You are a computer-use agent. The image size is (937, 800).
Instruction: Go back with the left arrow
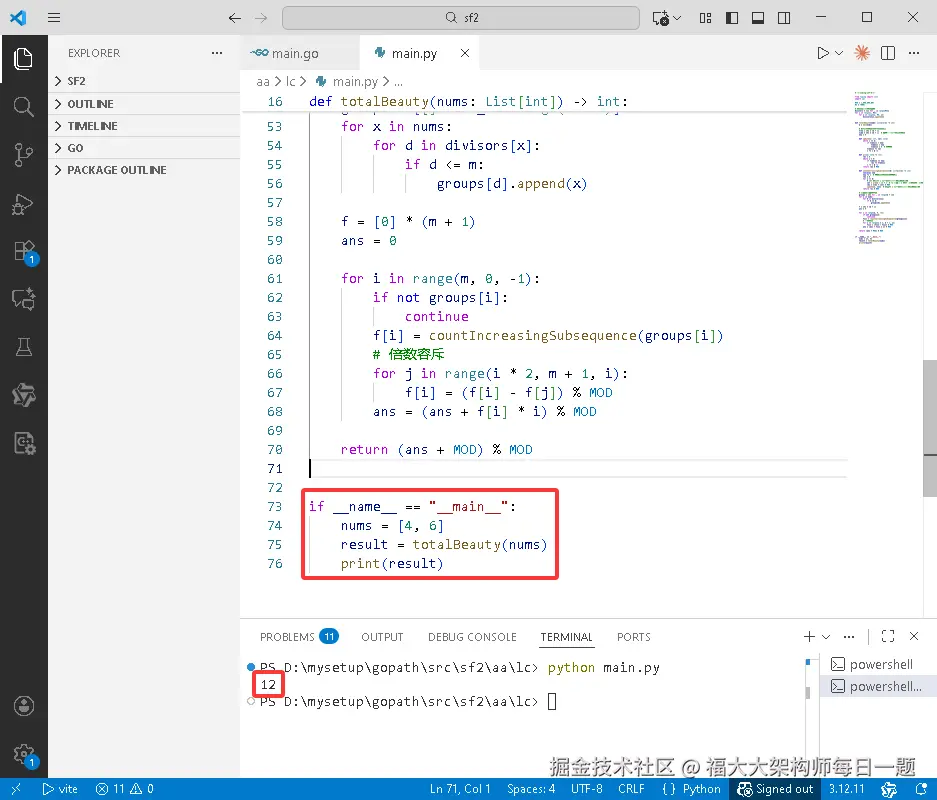tap(234, 18)
